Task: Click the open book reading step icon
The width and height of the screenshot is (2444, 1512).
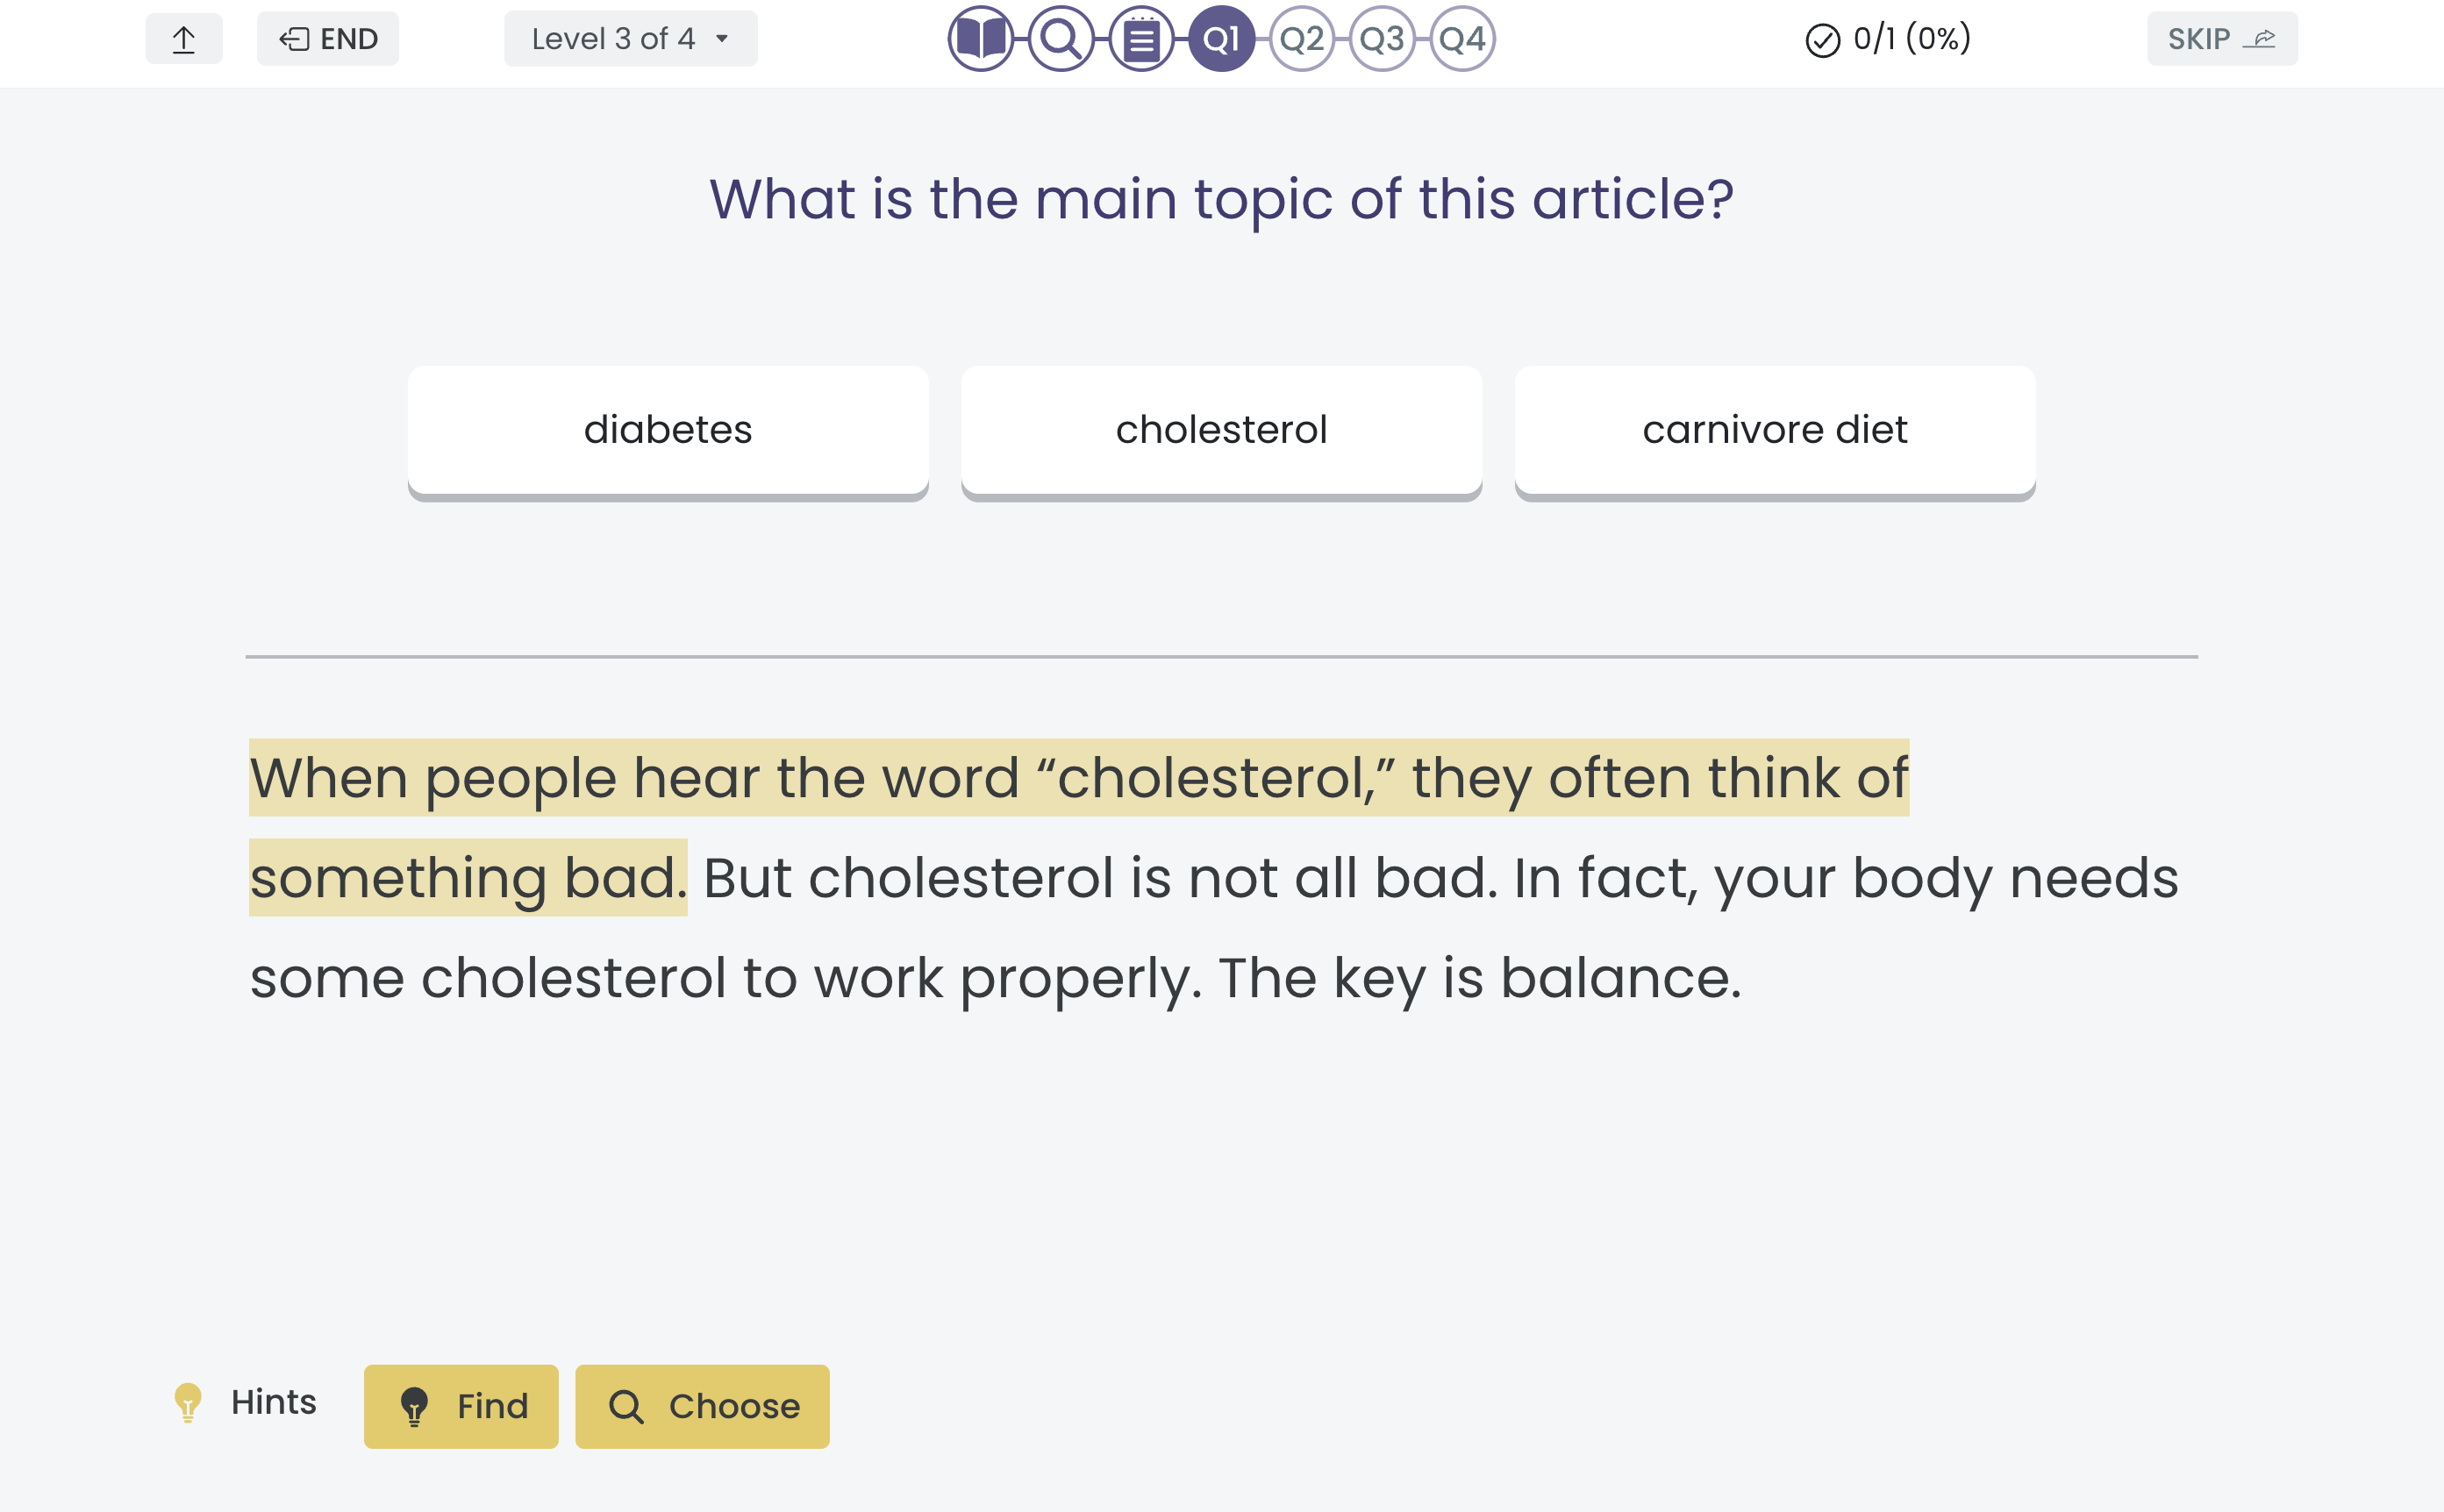Action: tap(980, 39)
